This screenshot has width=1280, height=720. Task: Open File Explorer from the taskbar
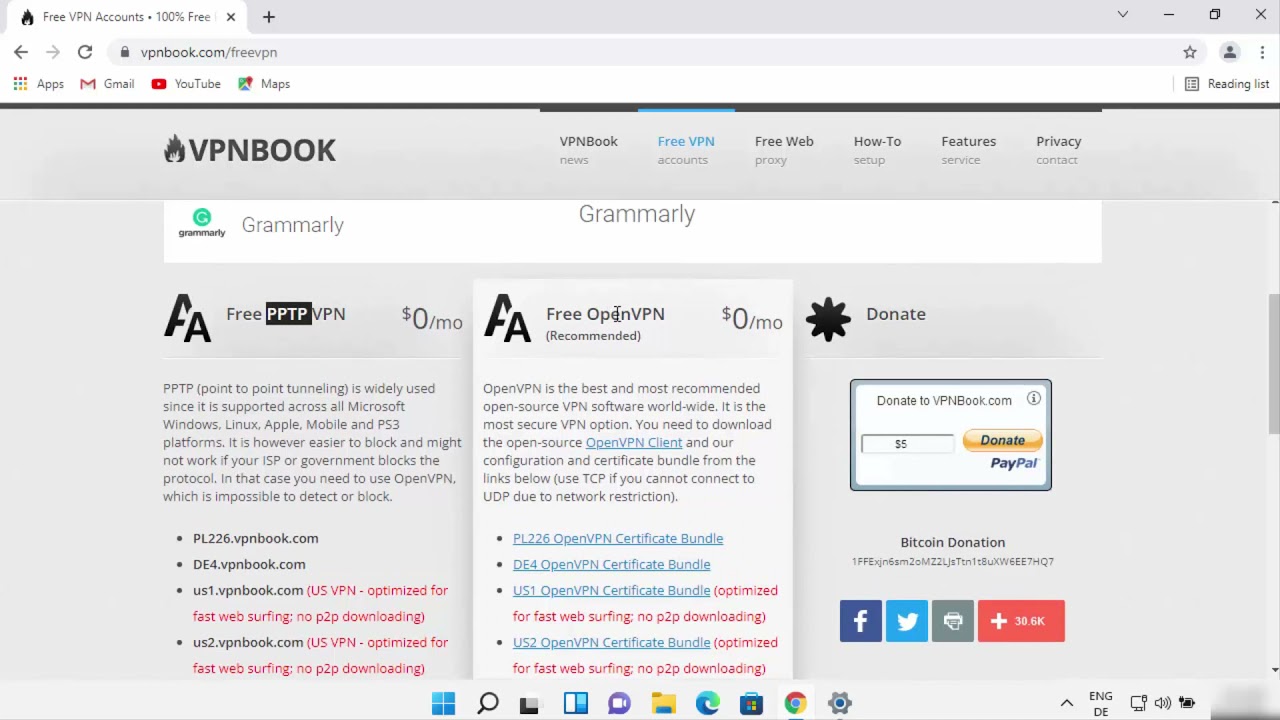(x=664, y=703)
